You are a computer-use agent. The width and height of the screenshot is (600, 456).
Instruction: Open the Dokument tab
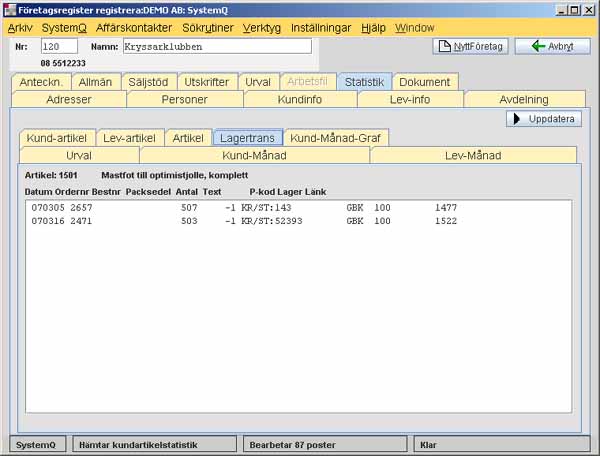click(x=425, y=82)
